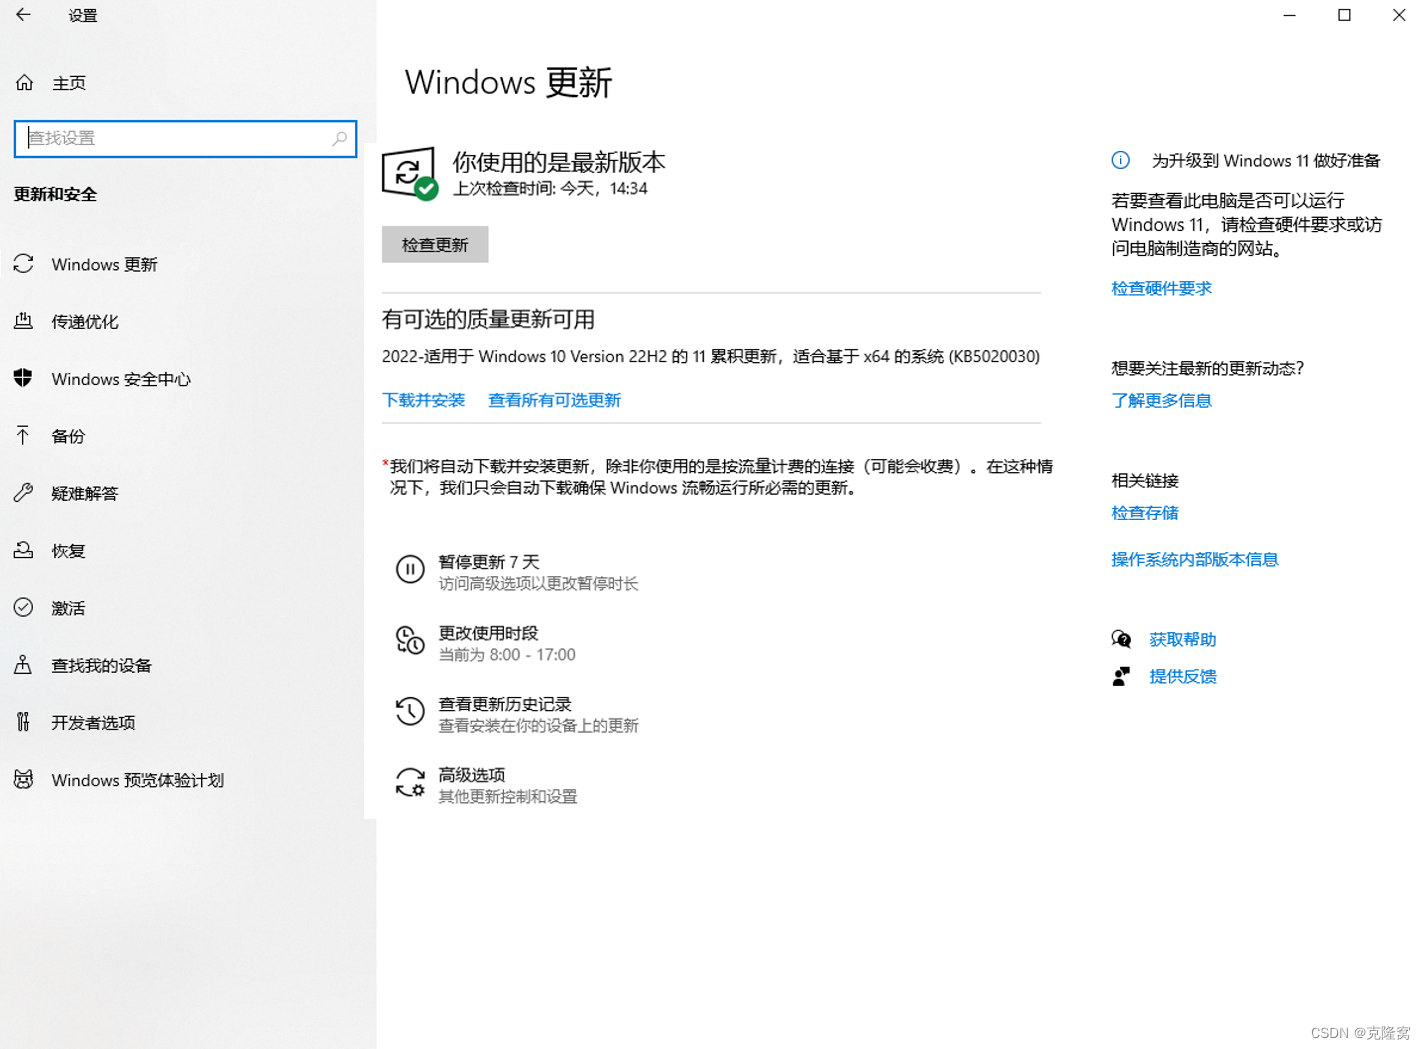The height and width of the screenshot is (1049, 1426).
Task: Open 操作系统内部版本信息 link
Action: (1195, 559)
